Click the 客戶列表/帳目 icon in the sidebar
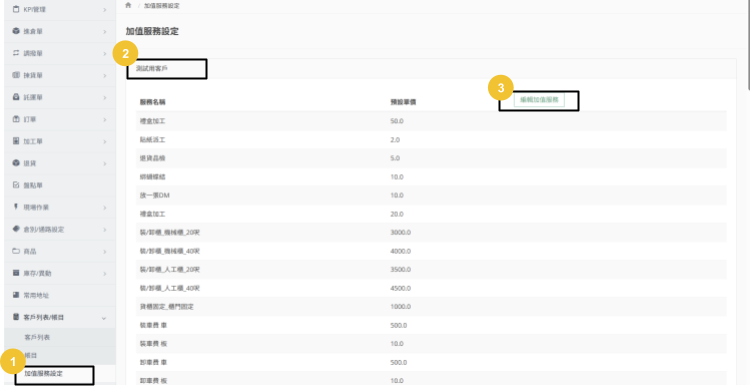 [x=16, y=317]
